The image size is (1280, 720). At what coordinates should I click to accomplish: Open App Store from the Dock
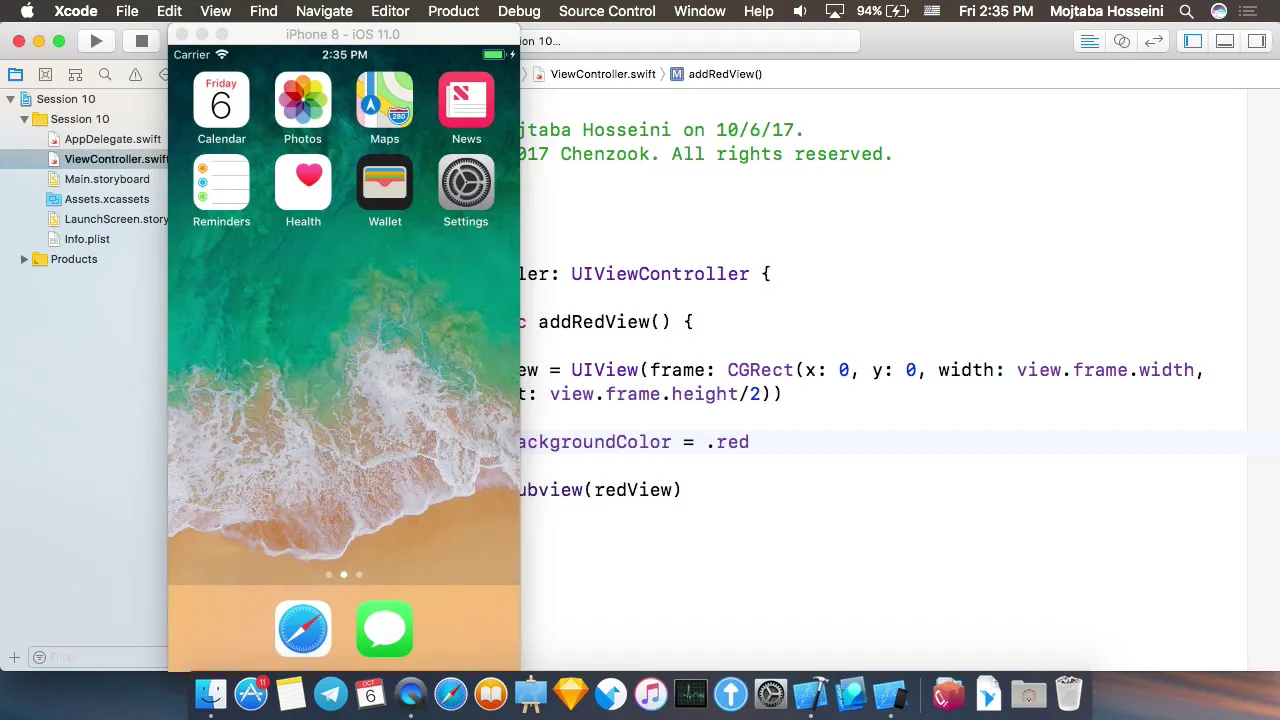(251, 694)
